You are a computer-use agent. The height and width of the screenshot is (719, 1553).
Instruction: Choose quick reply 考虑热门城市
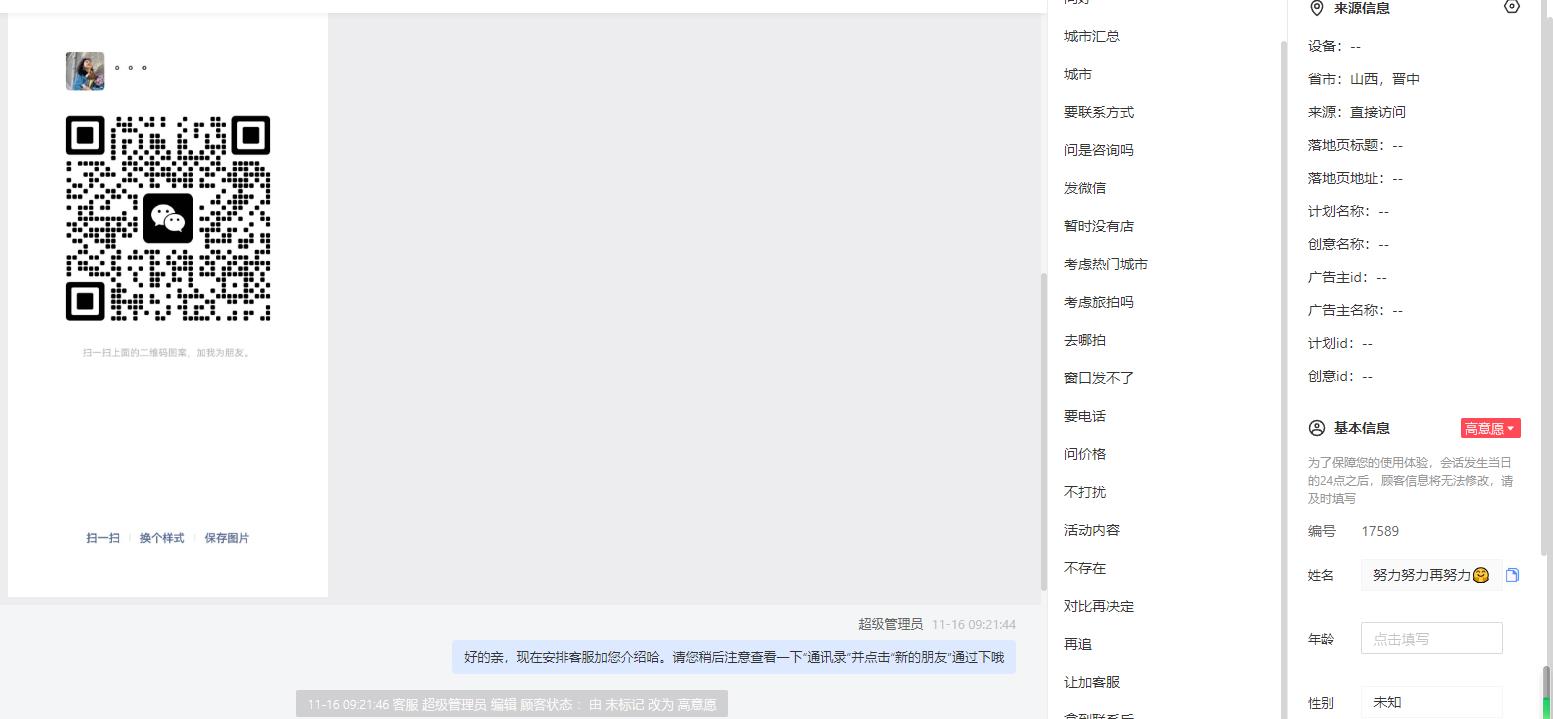[1106, 264]
